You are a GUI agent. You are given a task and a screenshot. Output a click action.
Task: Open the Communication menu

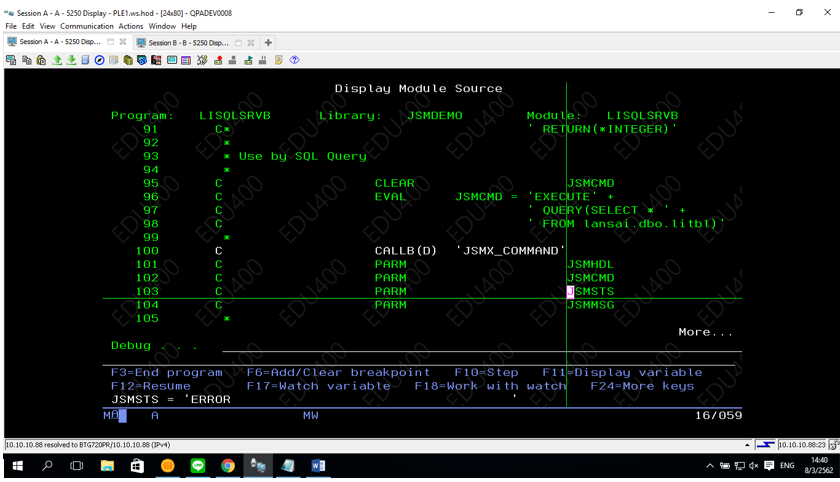[87, 26]
